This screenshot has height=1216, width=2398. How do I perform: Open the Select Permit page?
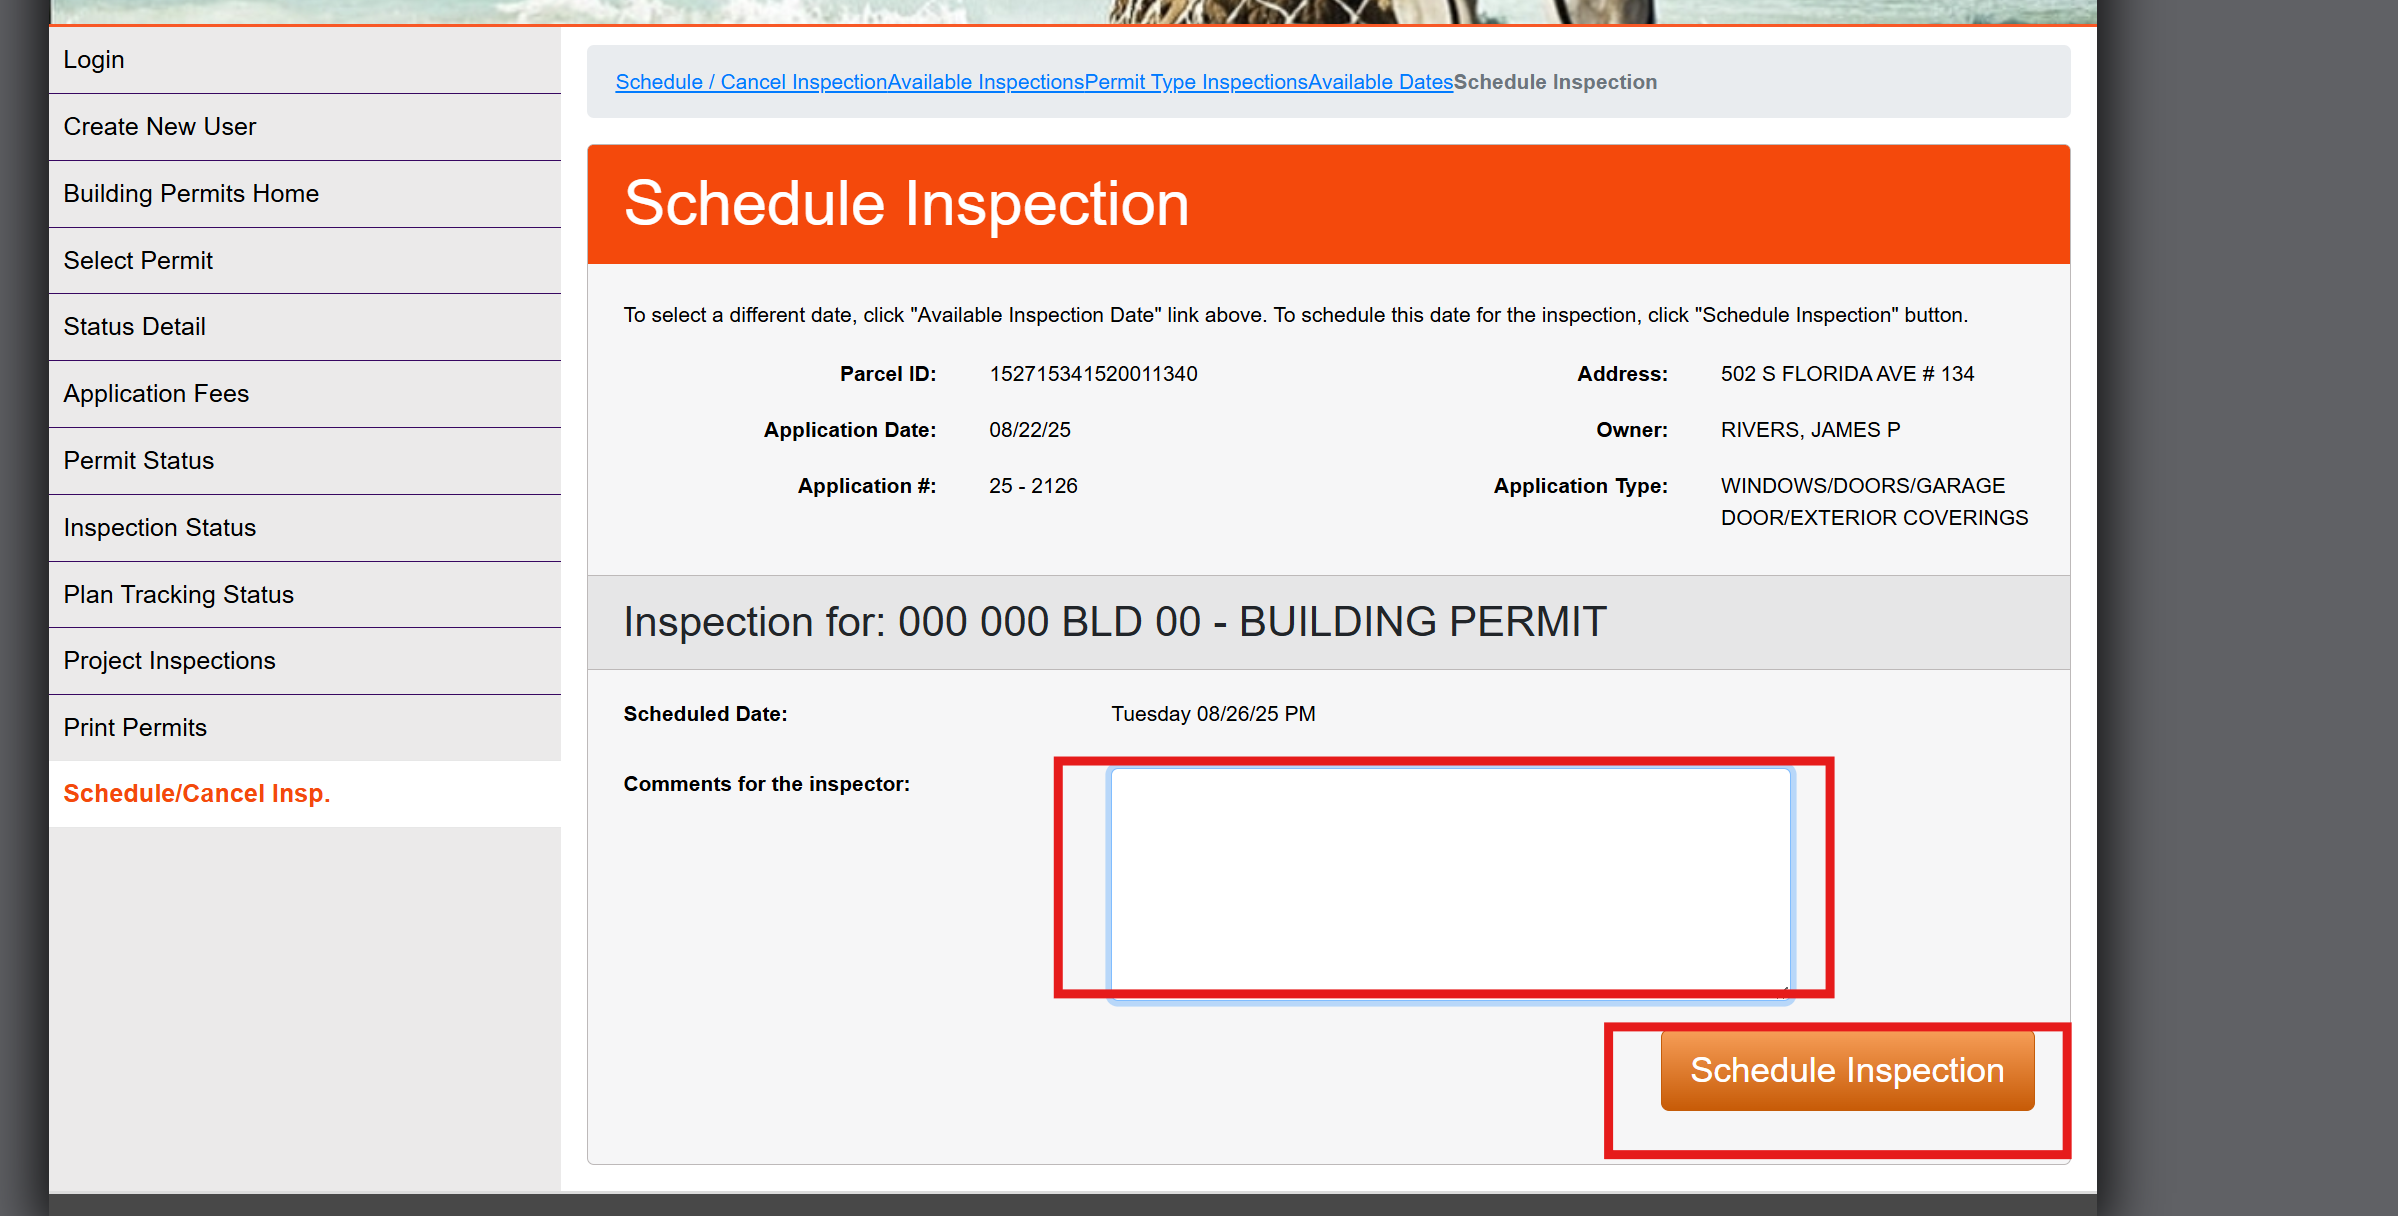click(138, 261)
